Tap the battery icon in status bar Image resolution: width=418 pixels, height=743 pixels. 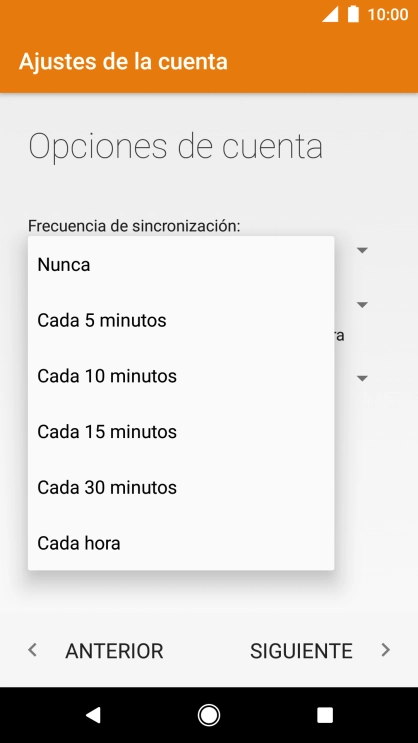[354, 14]
